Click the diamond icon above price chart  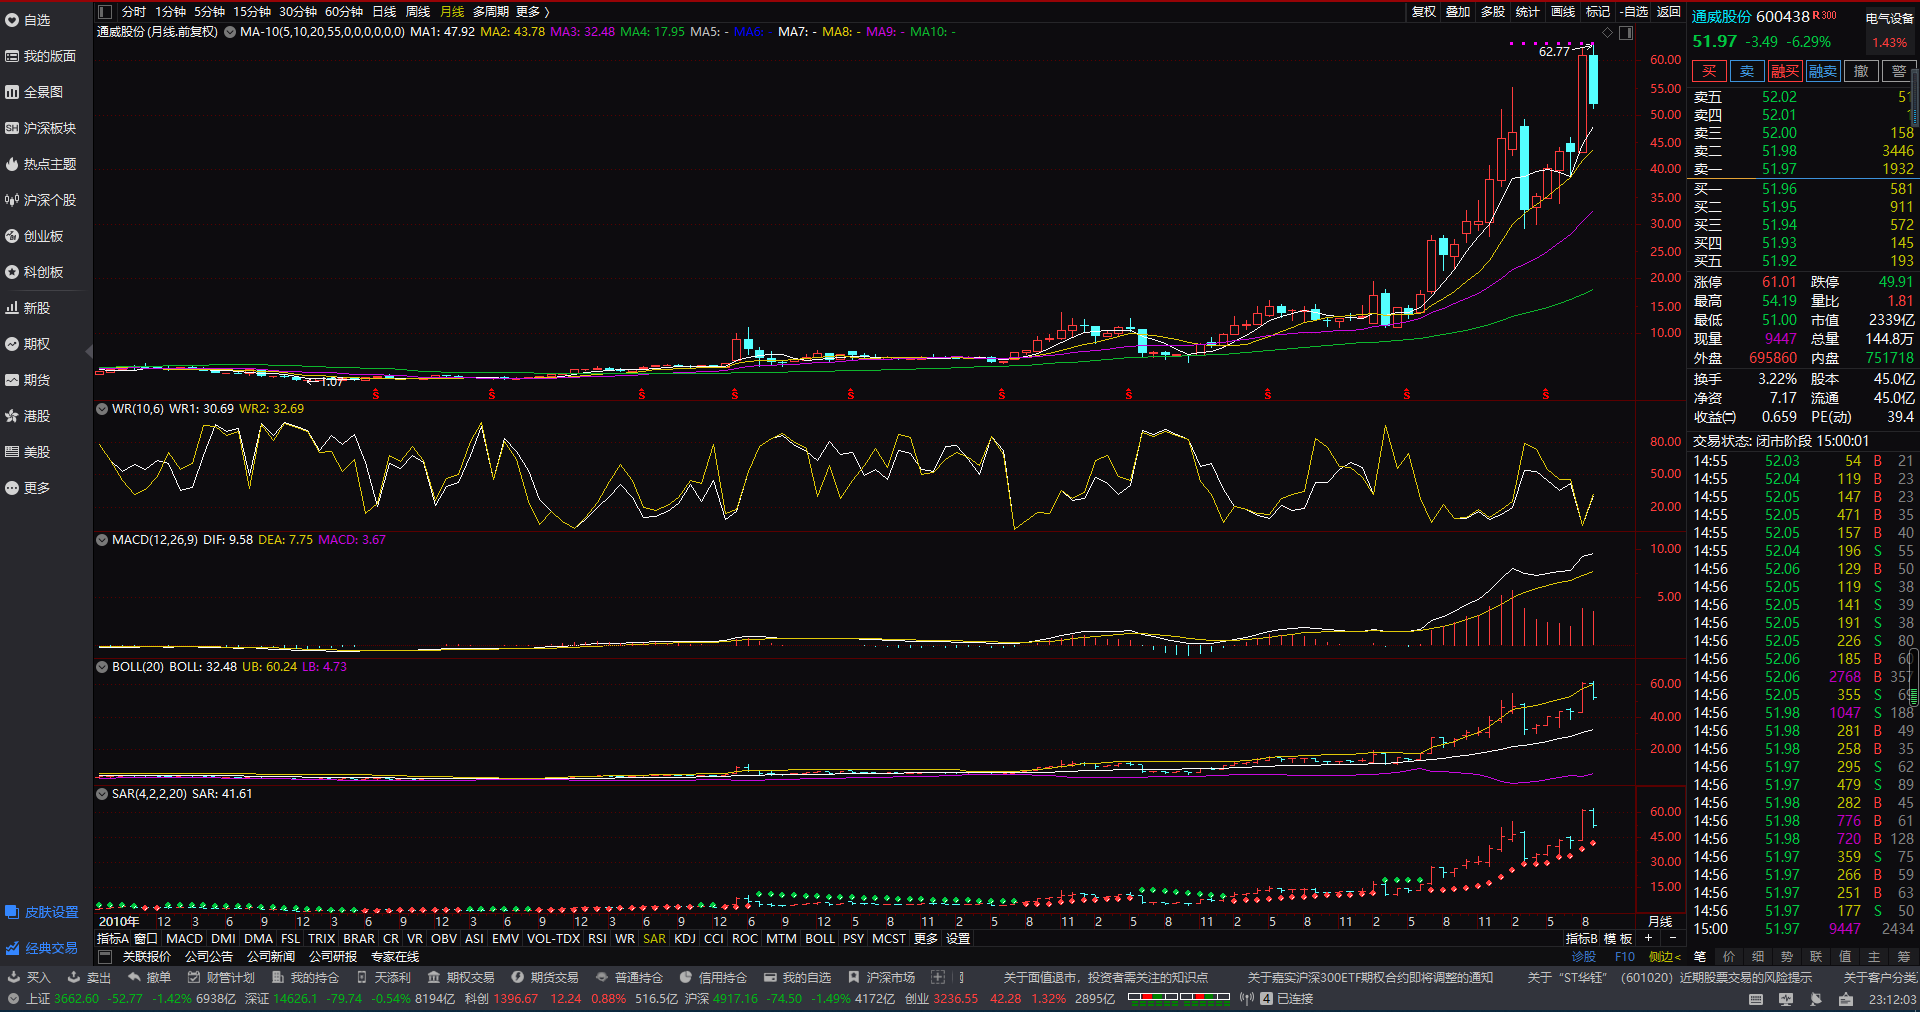tap(1607, 33)
